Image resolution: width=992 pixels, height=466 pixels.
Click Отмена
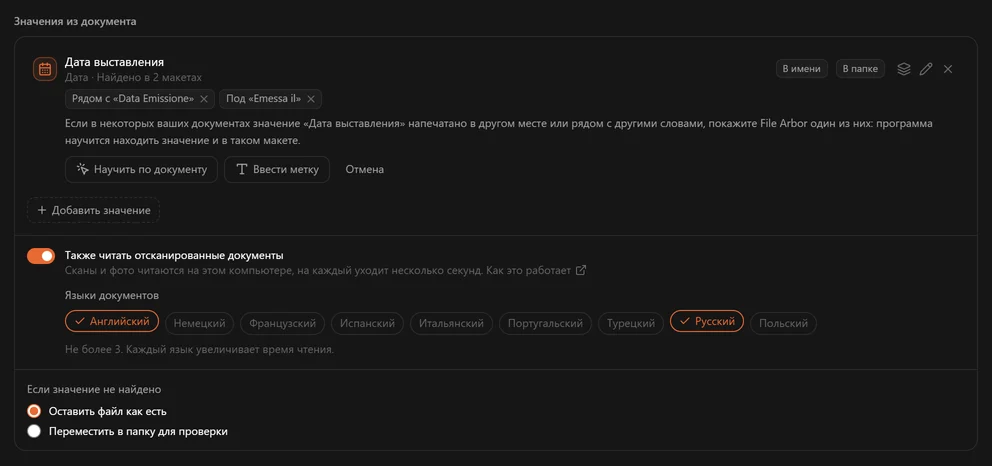pos(364,169)
